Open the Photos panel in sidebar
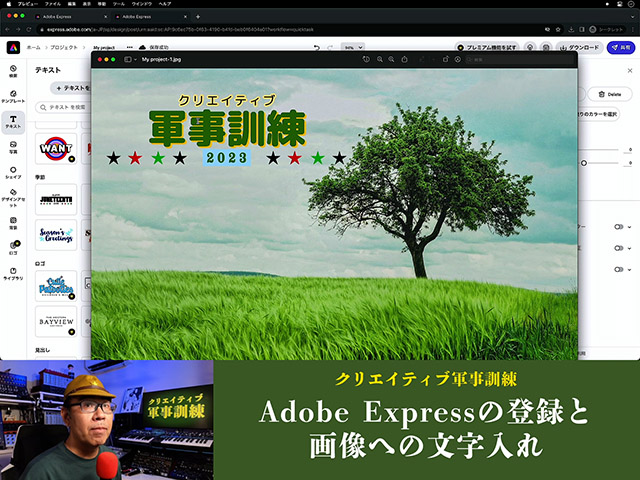The width and height of the screenshot is (640, 480). point(13,147)
